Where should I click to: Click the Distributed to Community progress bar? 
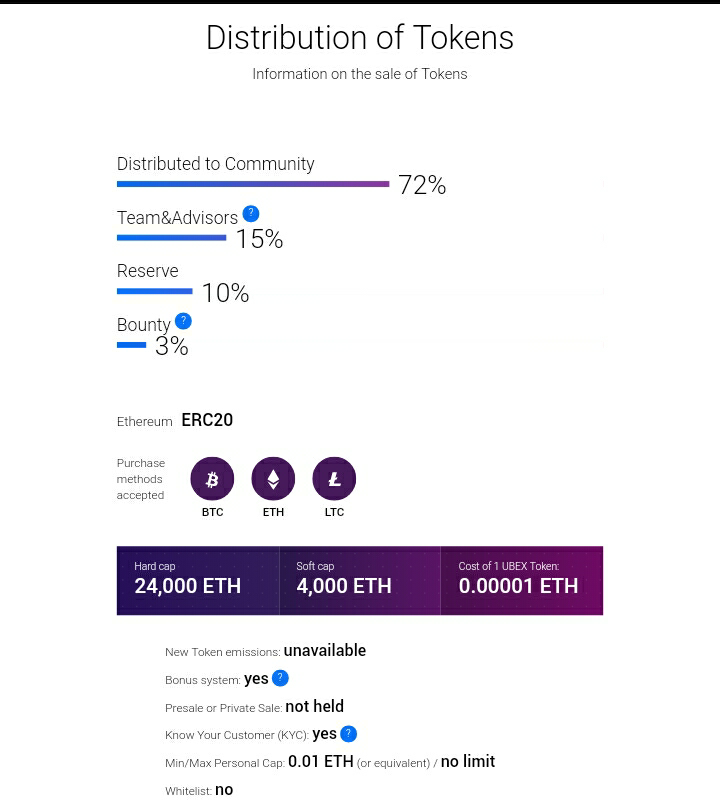[252, 184]
